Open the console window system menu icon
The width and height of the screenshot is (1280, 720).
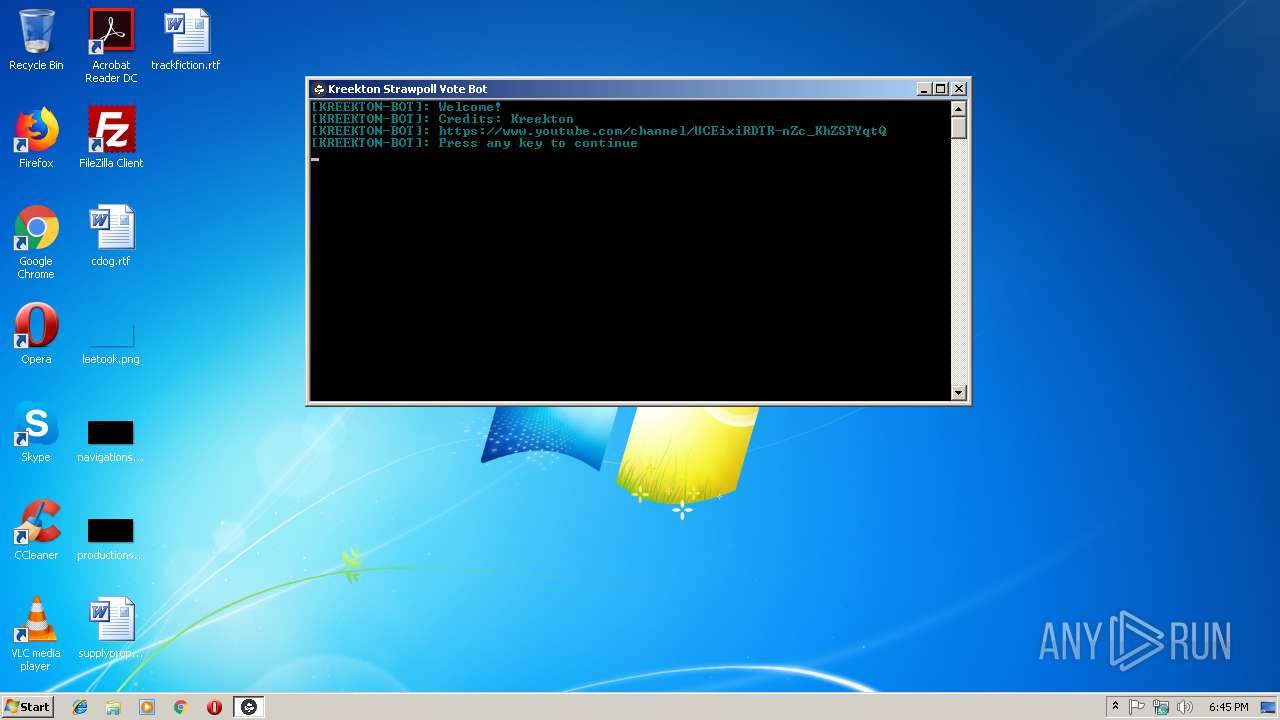[319, 89]
